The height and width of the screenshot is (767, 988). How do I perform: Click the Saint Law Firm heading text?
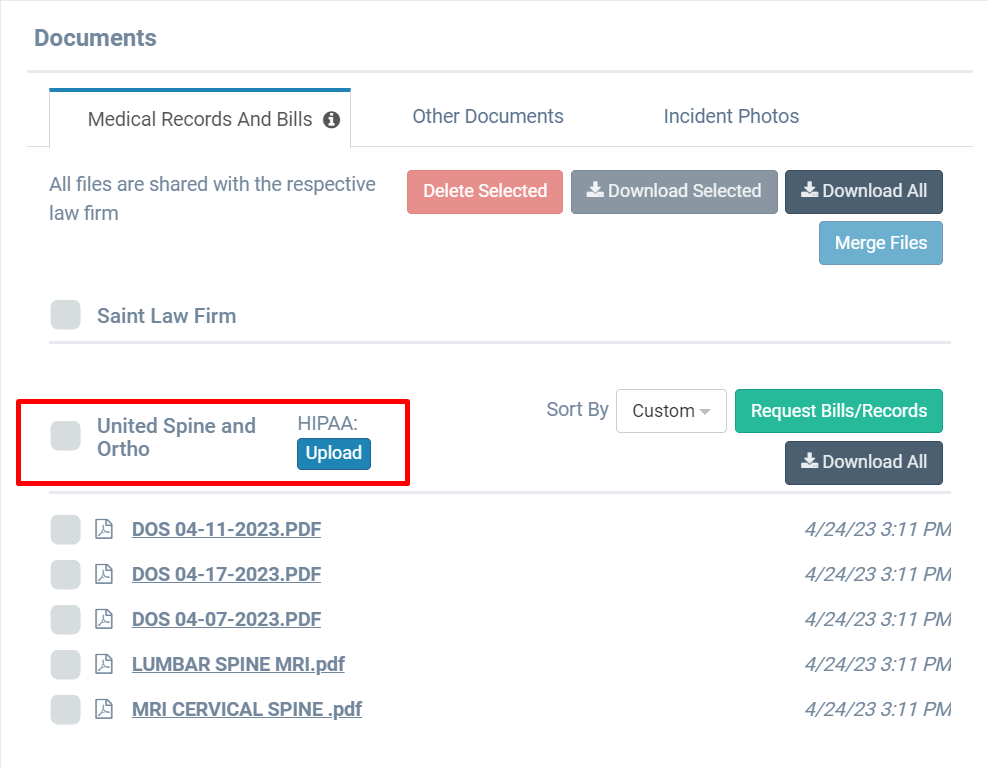click(166, 316)
